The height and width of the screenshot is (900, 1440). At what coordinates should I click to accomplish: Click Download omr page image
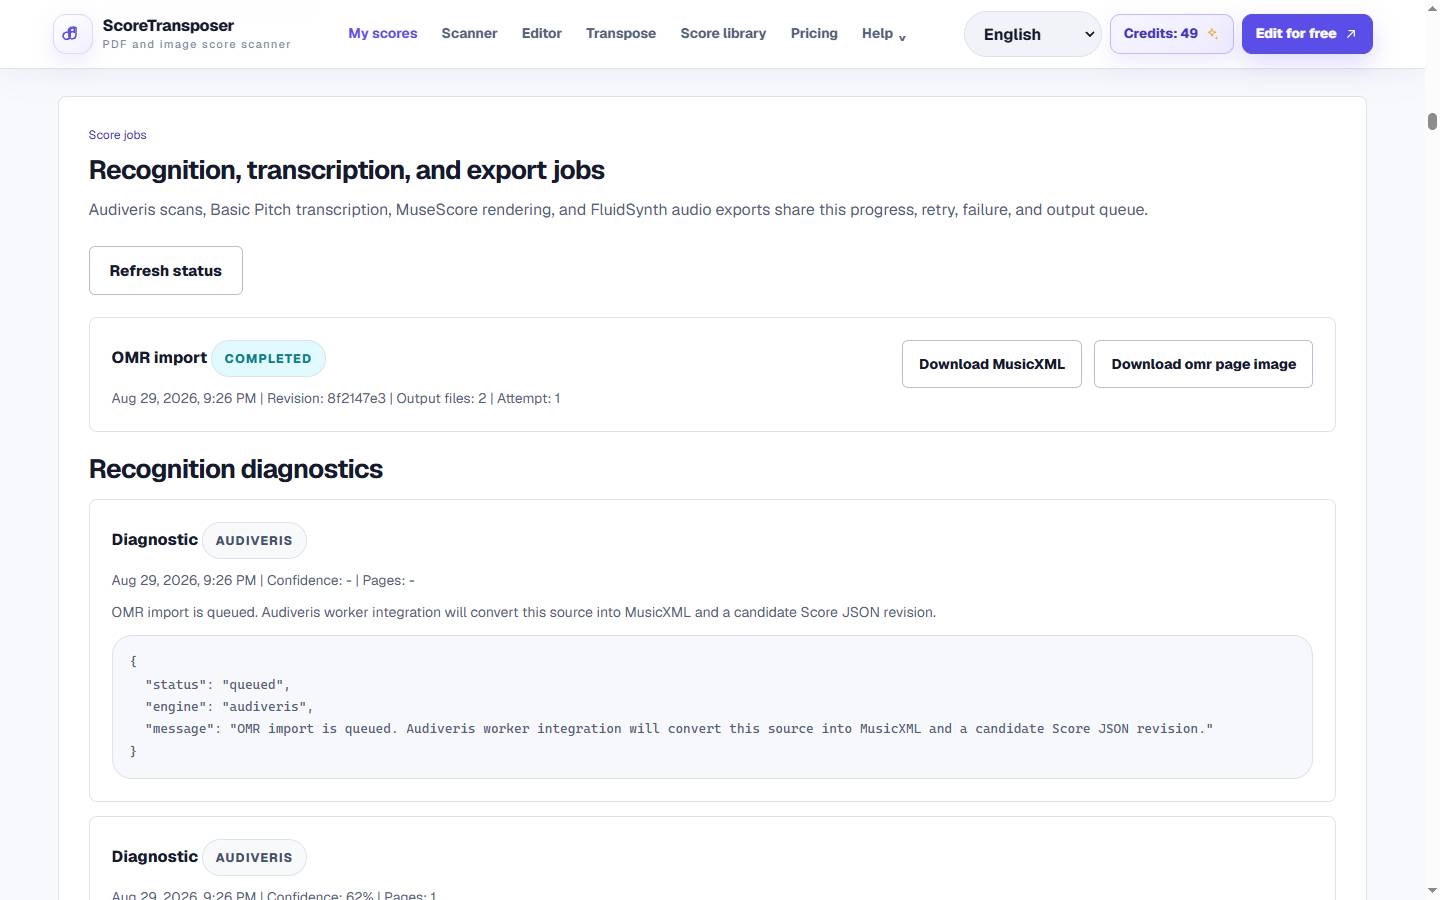1203,364
